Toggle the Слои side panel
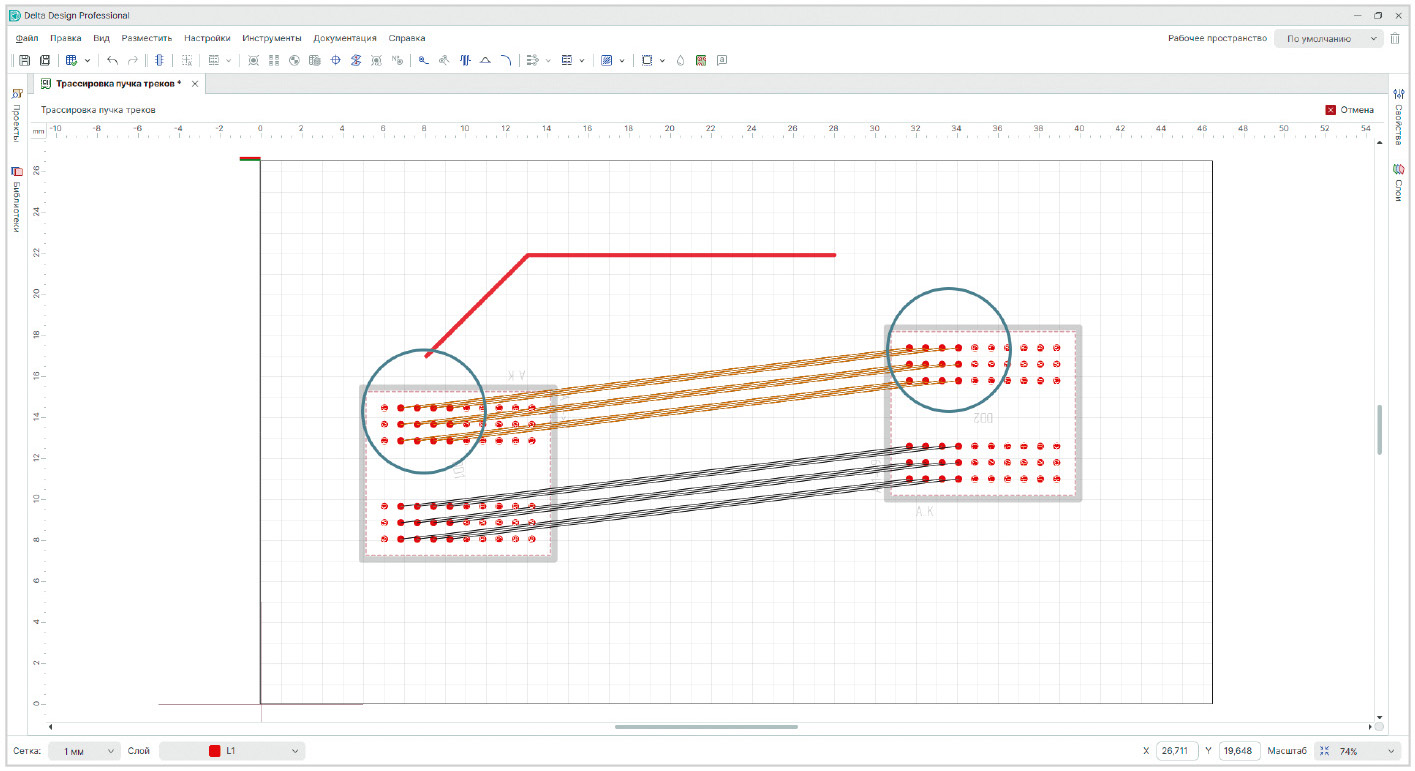 coord(1400,184)
